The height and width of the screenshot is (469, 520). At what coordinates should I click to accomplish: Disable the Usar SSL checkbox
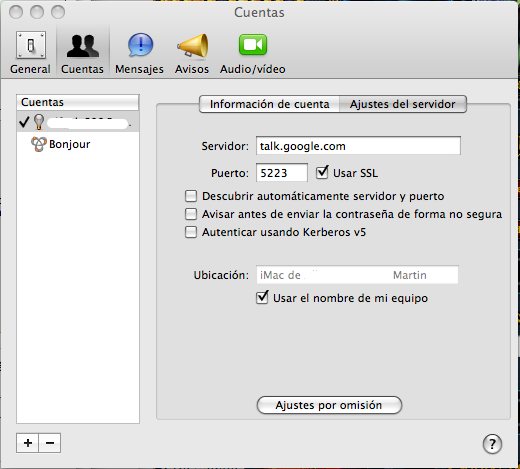(x=322, y=173)
